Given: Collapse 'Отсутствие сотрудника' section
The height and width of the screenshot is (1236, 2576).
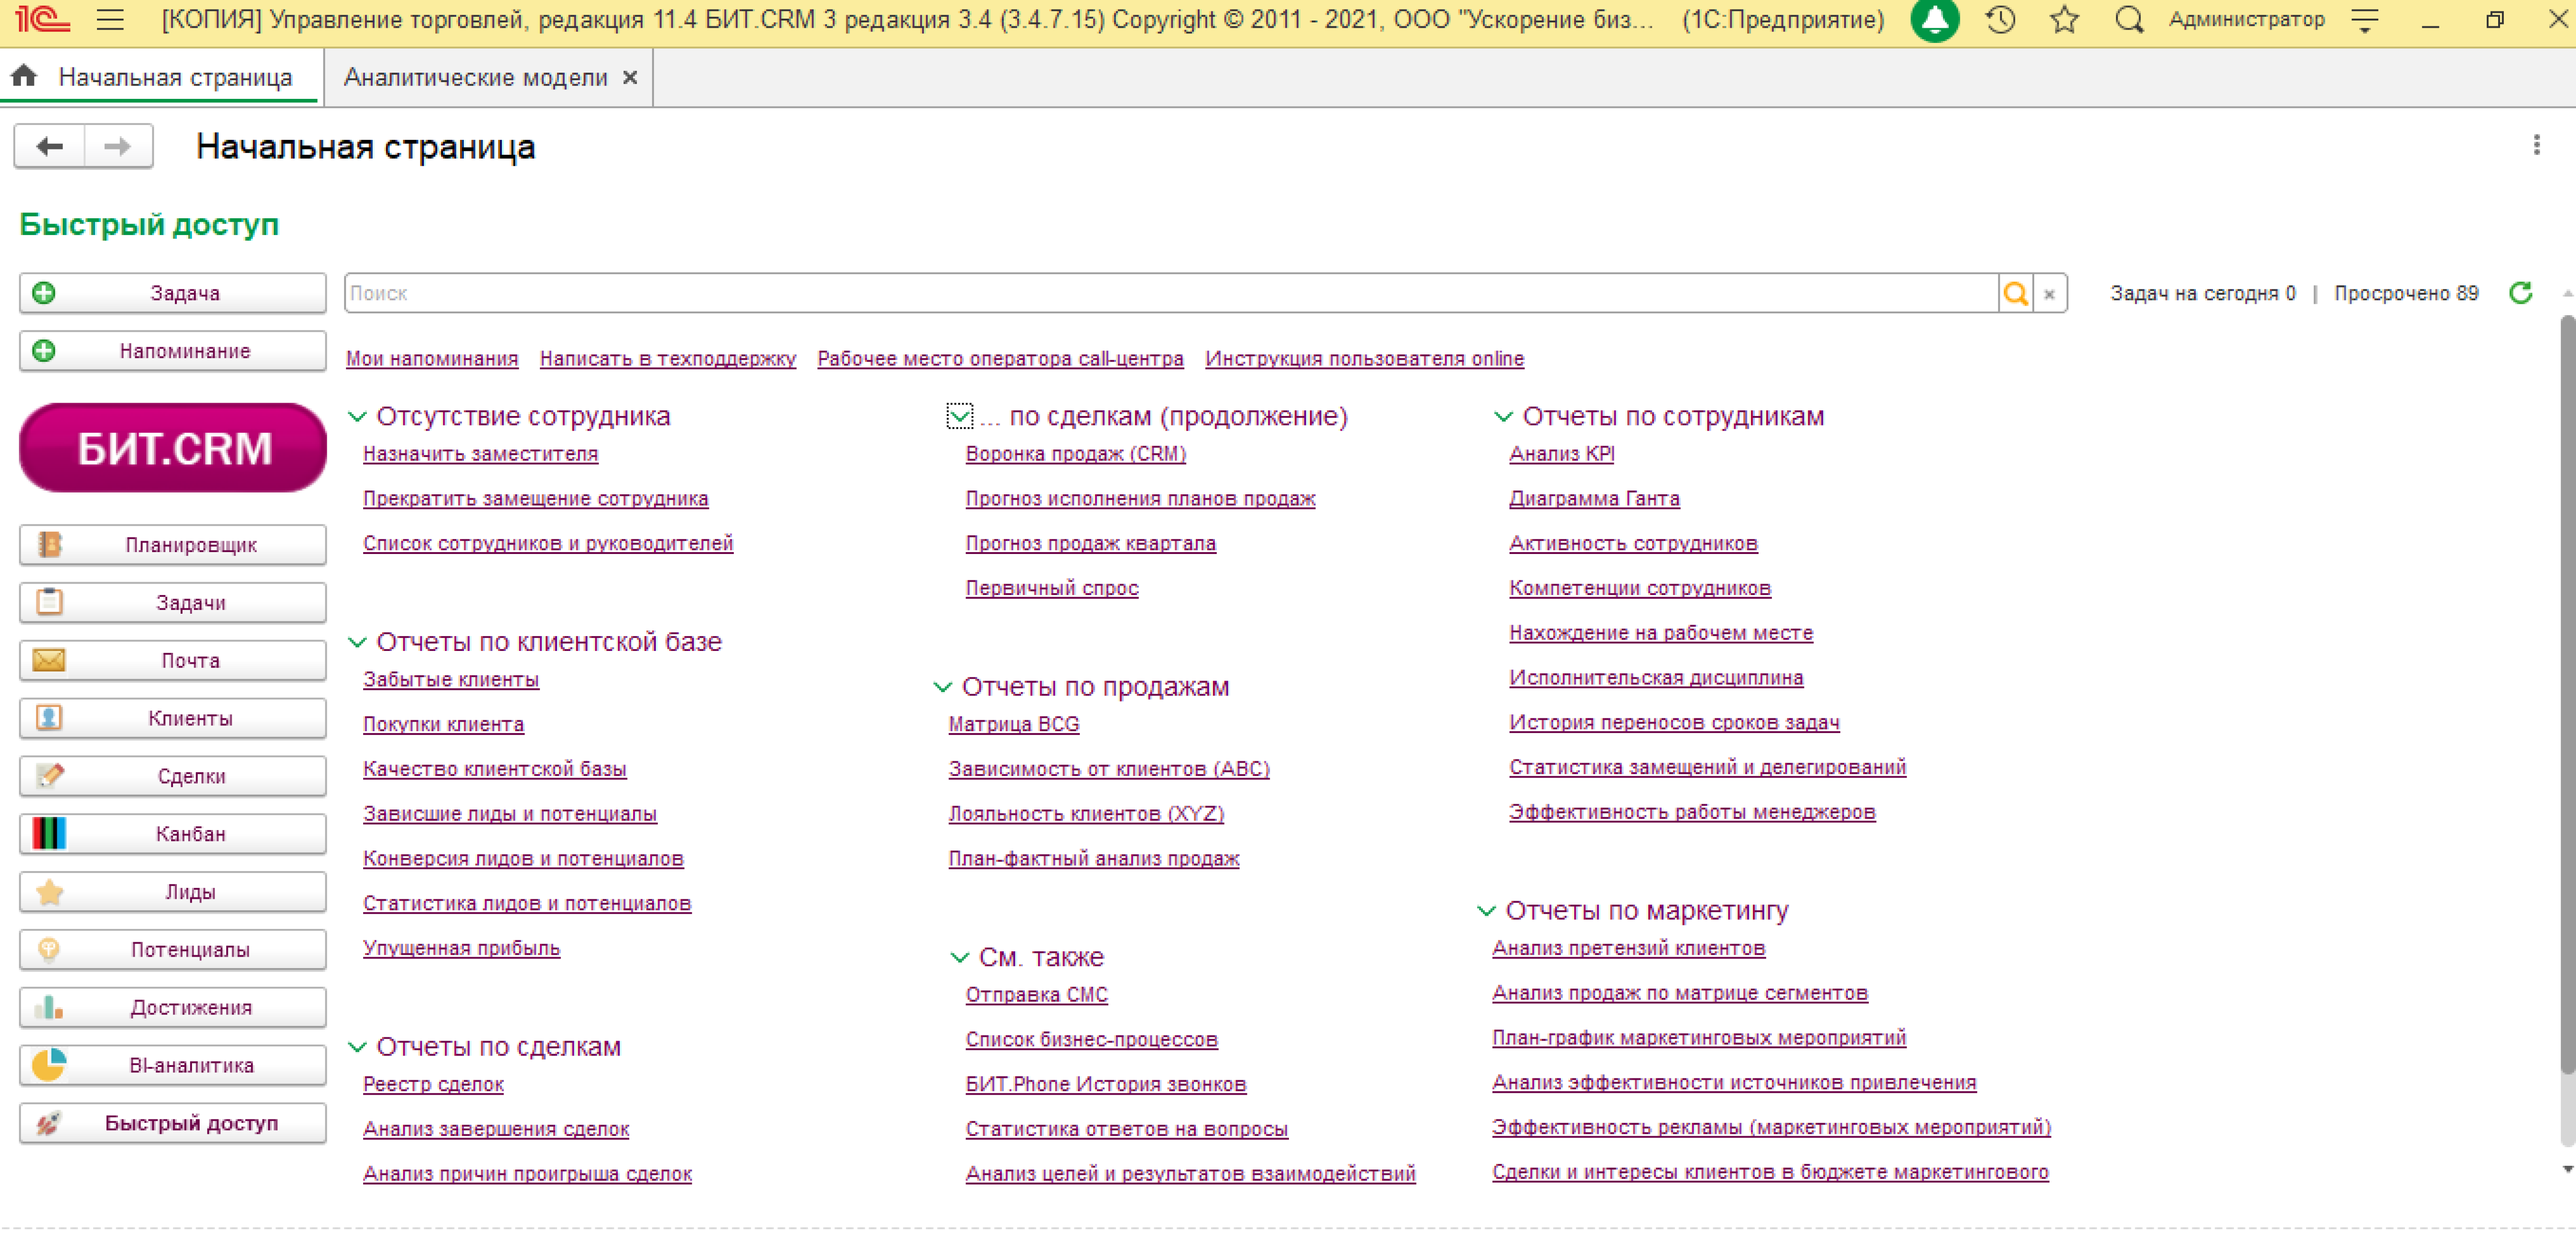Looking at the screenshot, I should point(357,416).
